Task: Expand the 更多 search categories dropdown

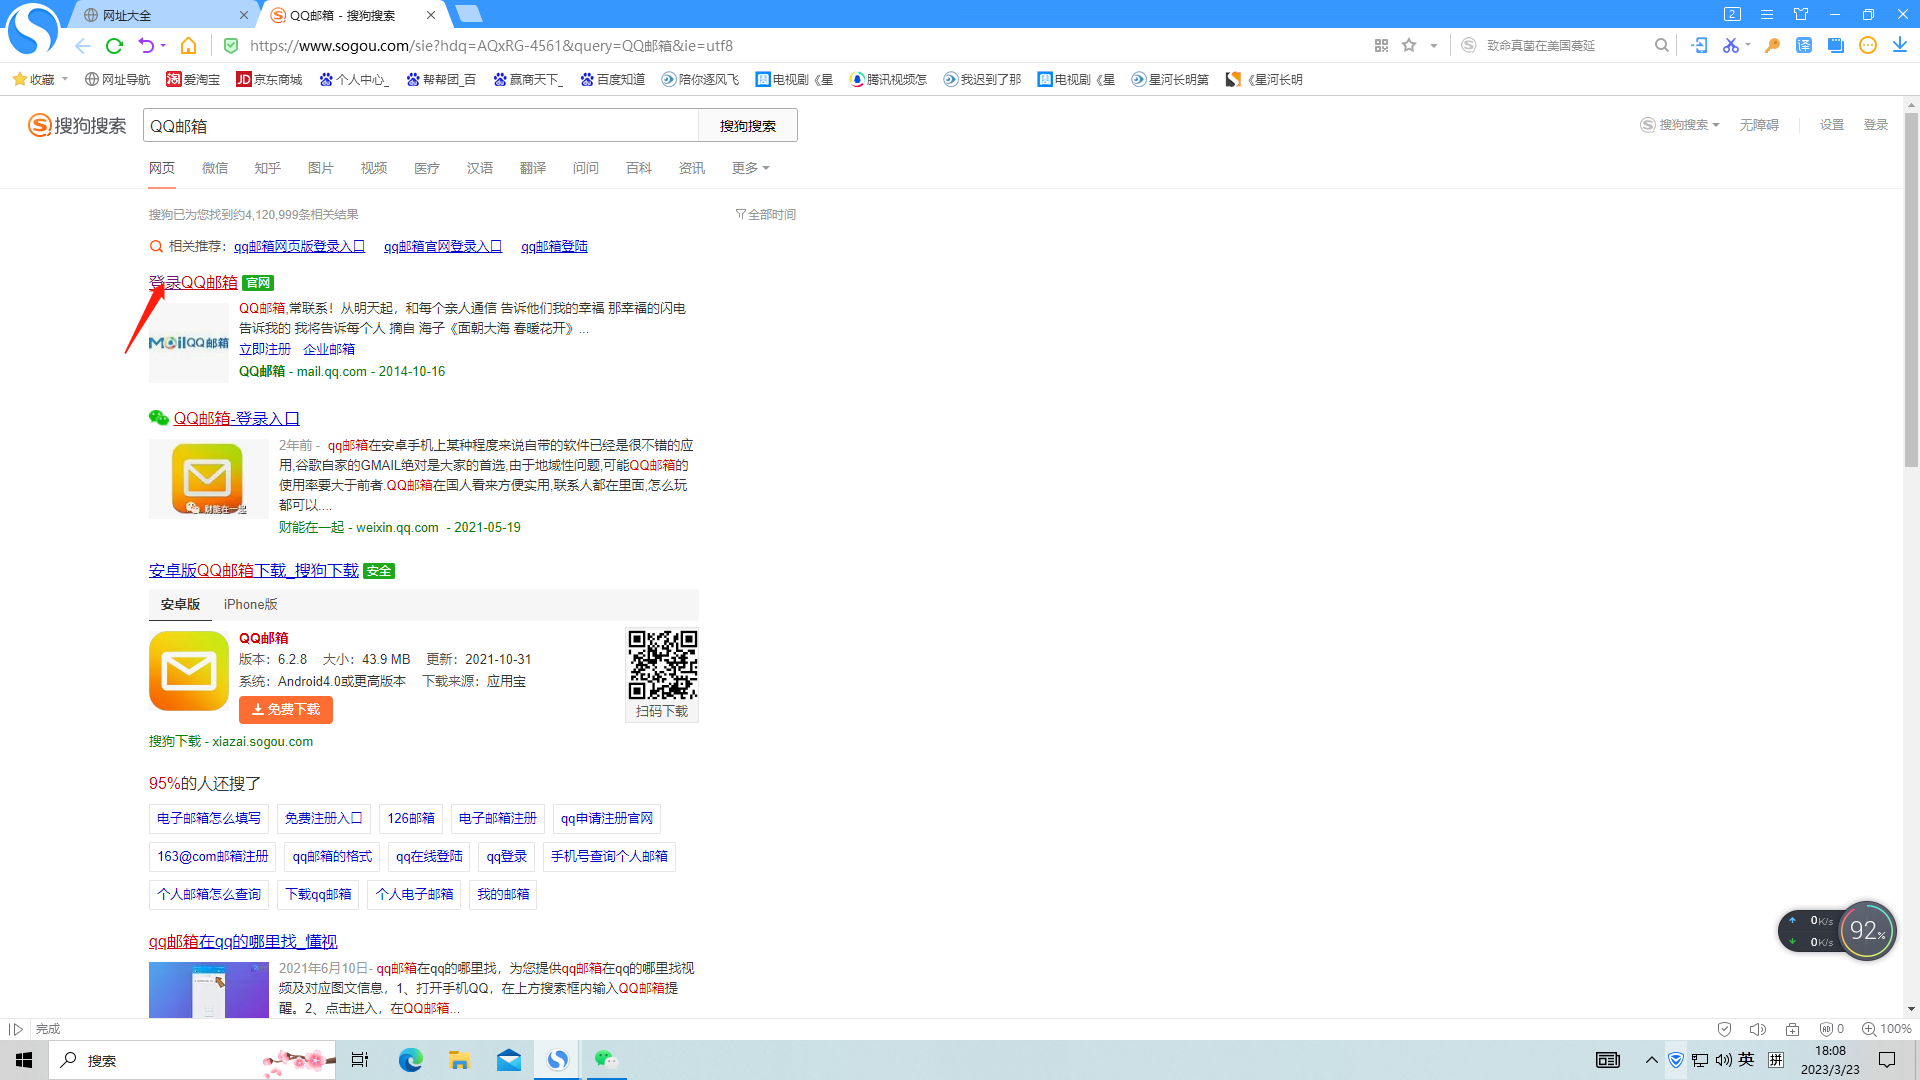Action: (750, 168)
